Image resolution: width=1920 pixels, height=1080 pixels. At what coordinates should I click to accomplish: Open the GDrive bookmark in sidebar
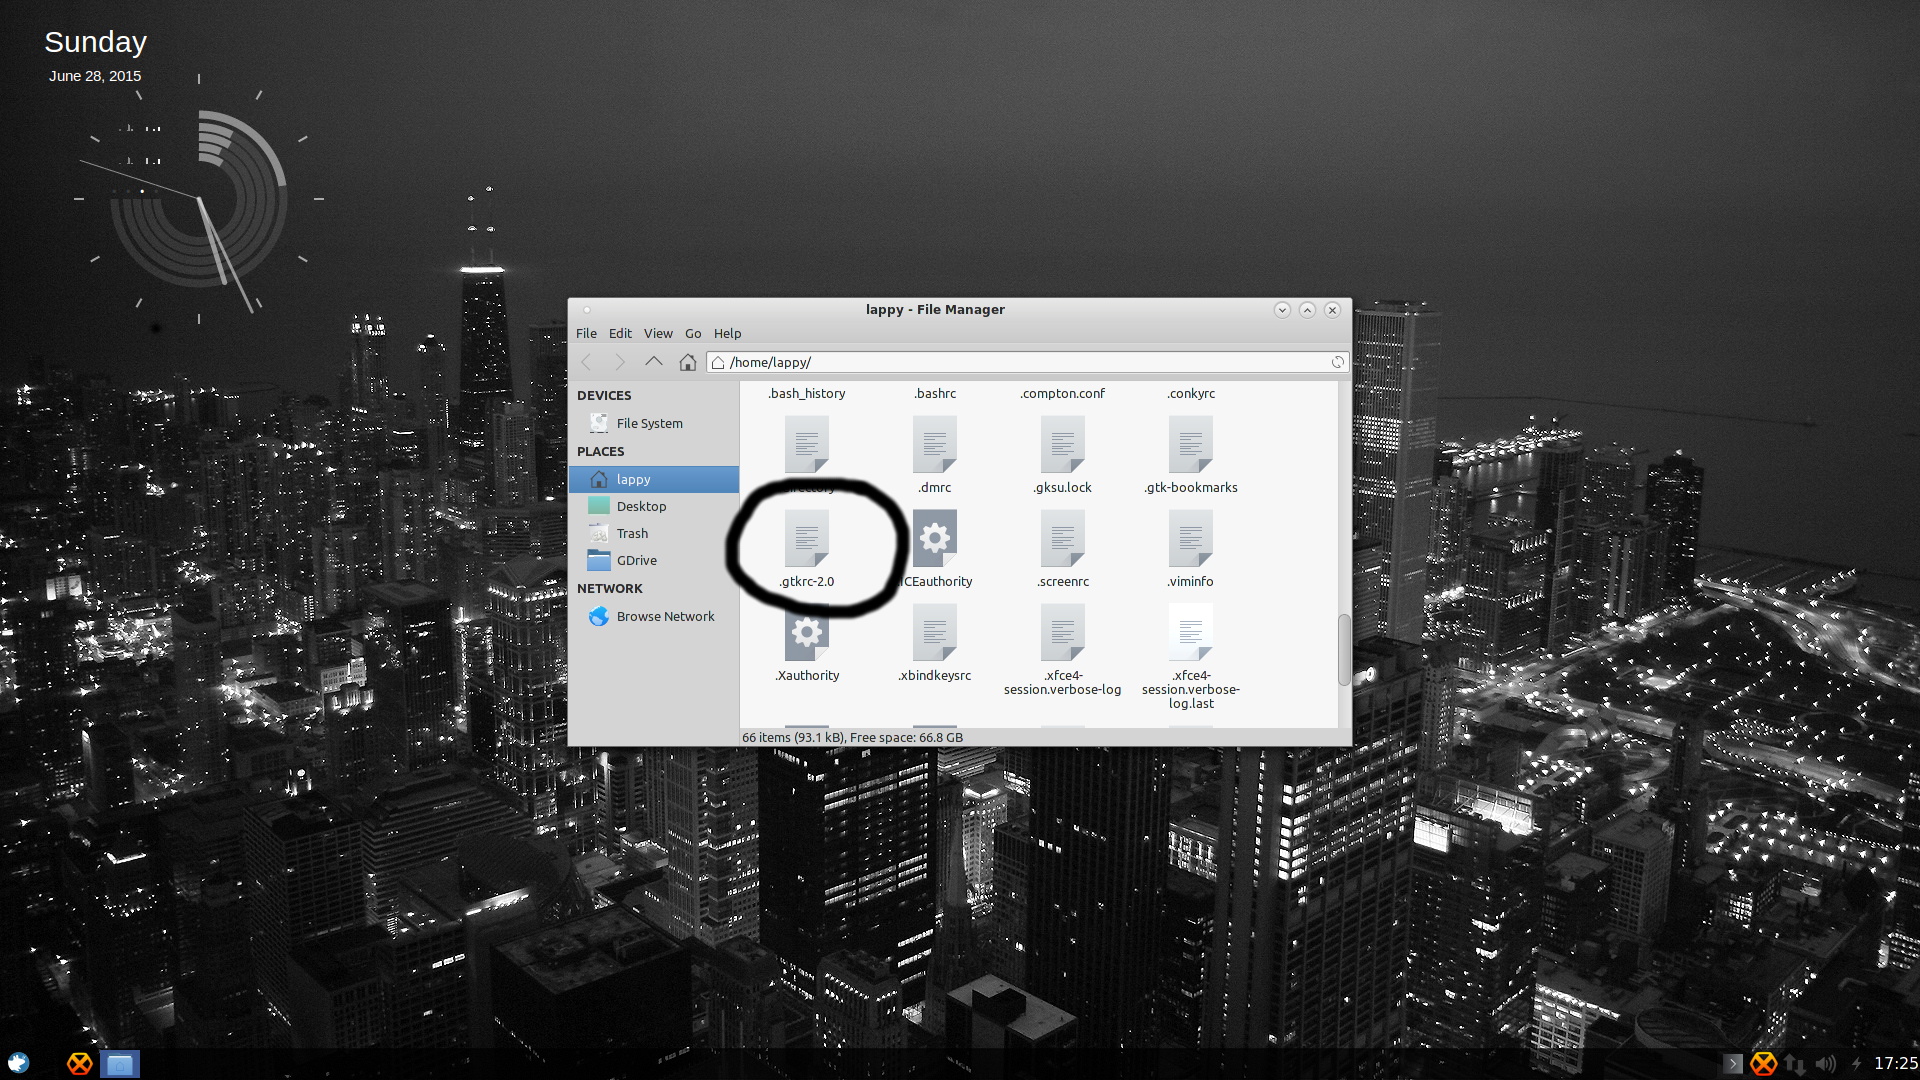tap(654, 560)
